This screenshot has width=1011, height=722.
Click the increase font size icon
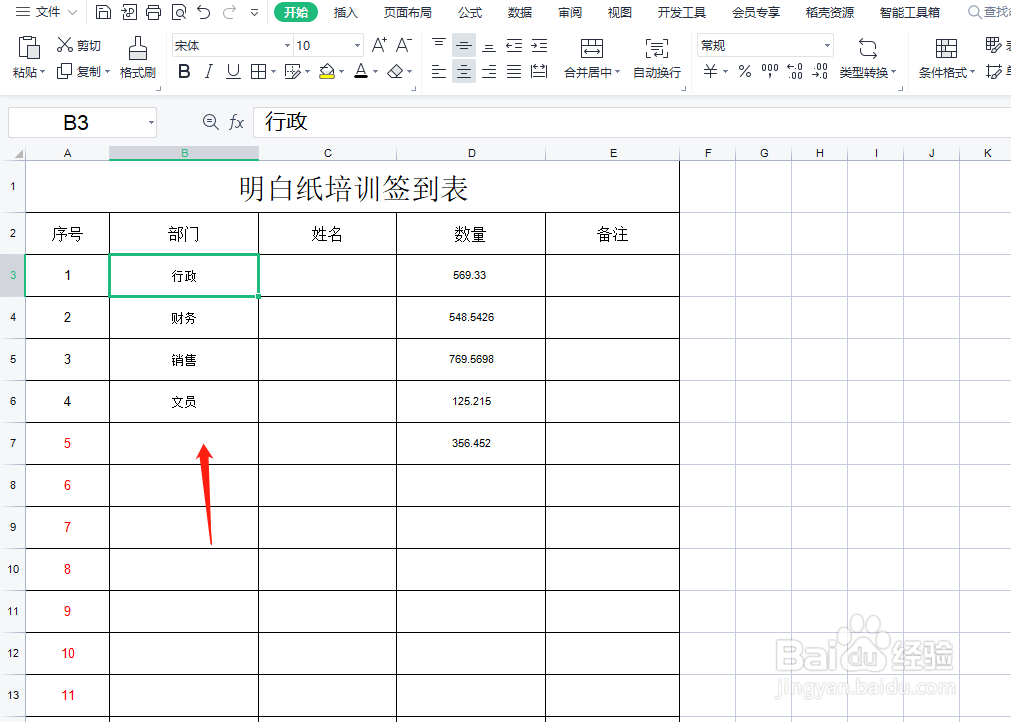coord(378,45)
